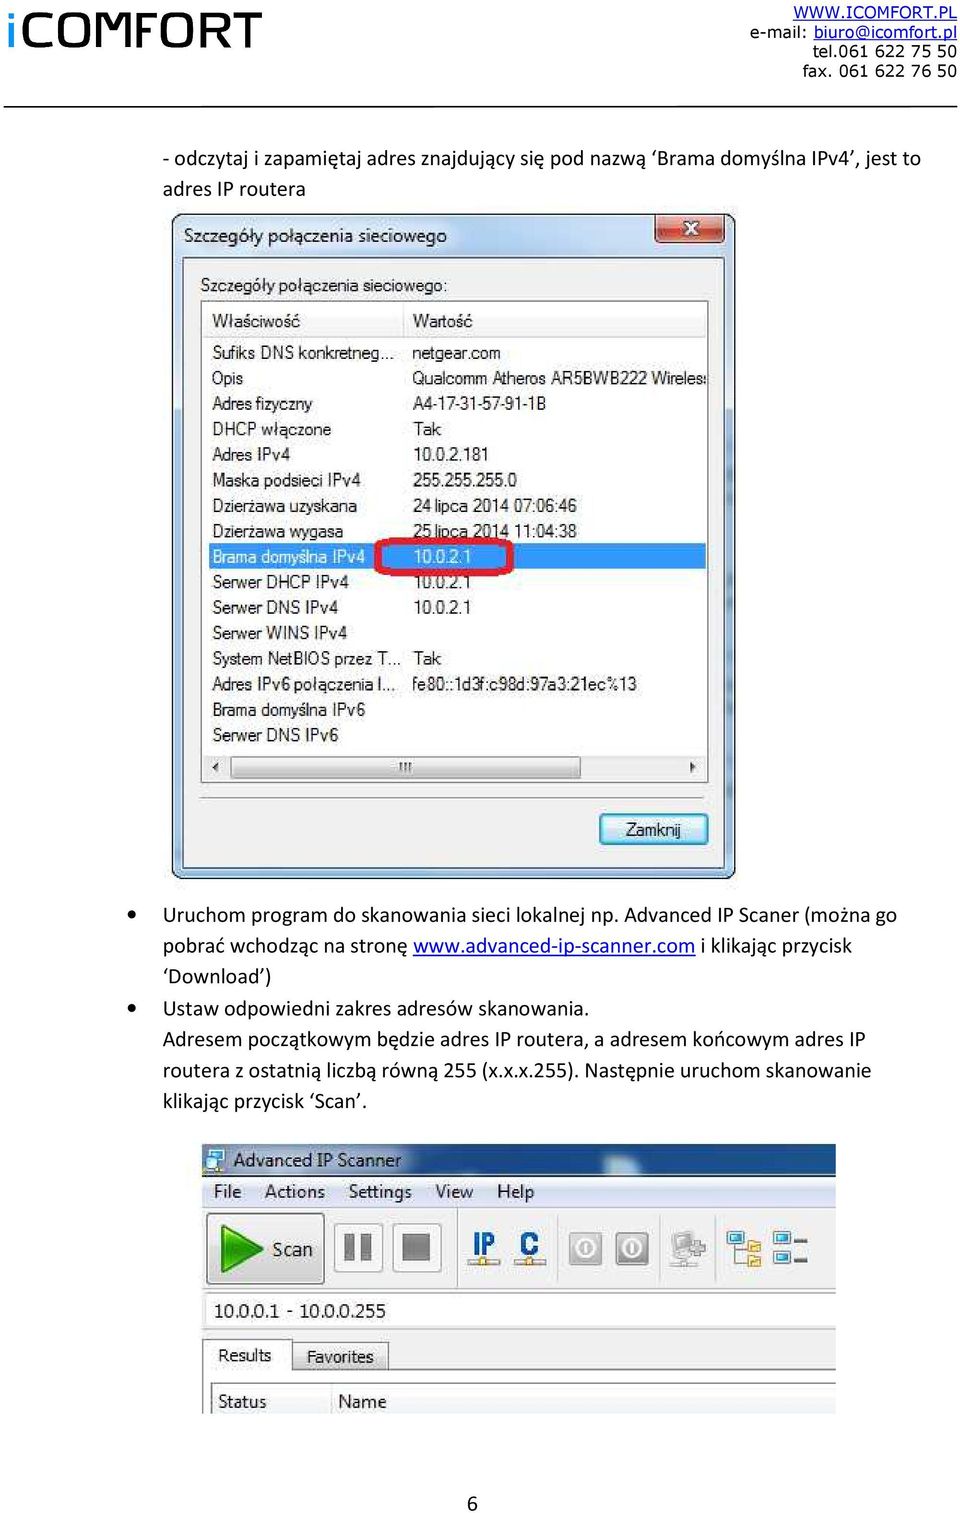Click the collapse all list icon
Screen dimensions: 960x1513
click(x=790, y=1248)
